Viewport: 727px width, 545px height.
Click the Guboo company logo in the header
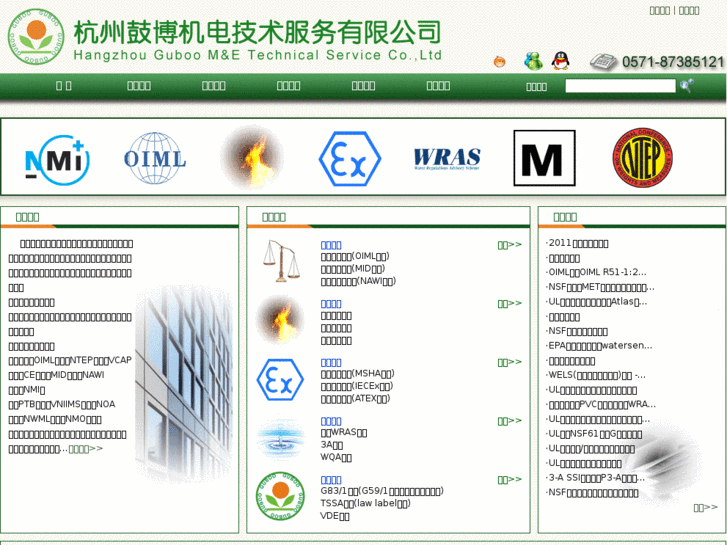tap(36, 37)
